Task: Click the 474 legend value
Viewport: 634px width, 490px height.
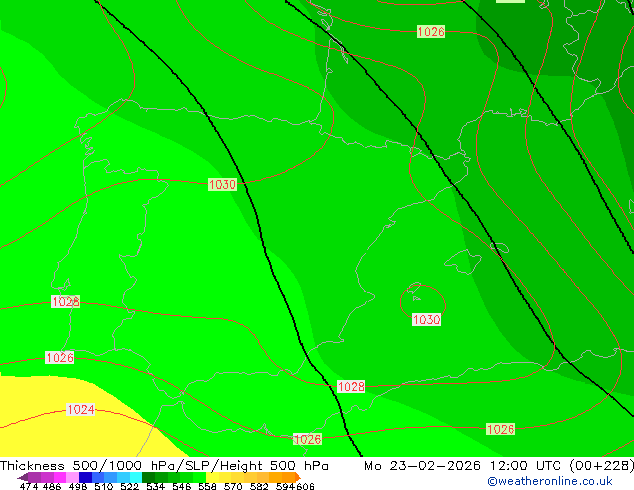Action: [x=29, y=486]
